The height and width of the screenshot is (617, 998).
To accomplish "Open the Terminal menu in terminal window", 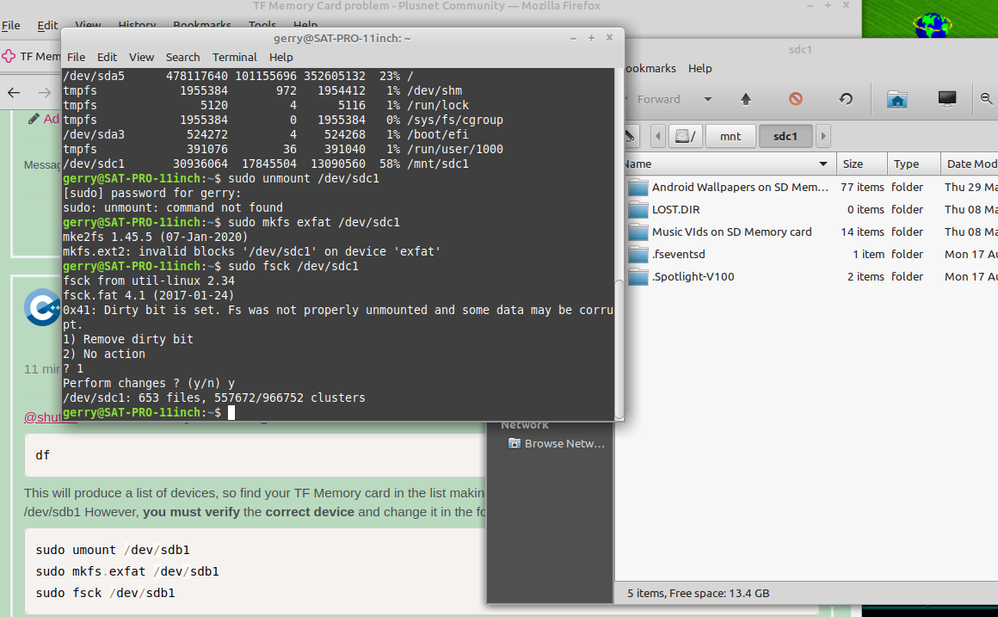I will (234, 57).
